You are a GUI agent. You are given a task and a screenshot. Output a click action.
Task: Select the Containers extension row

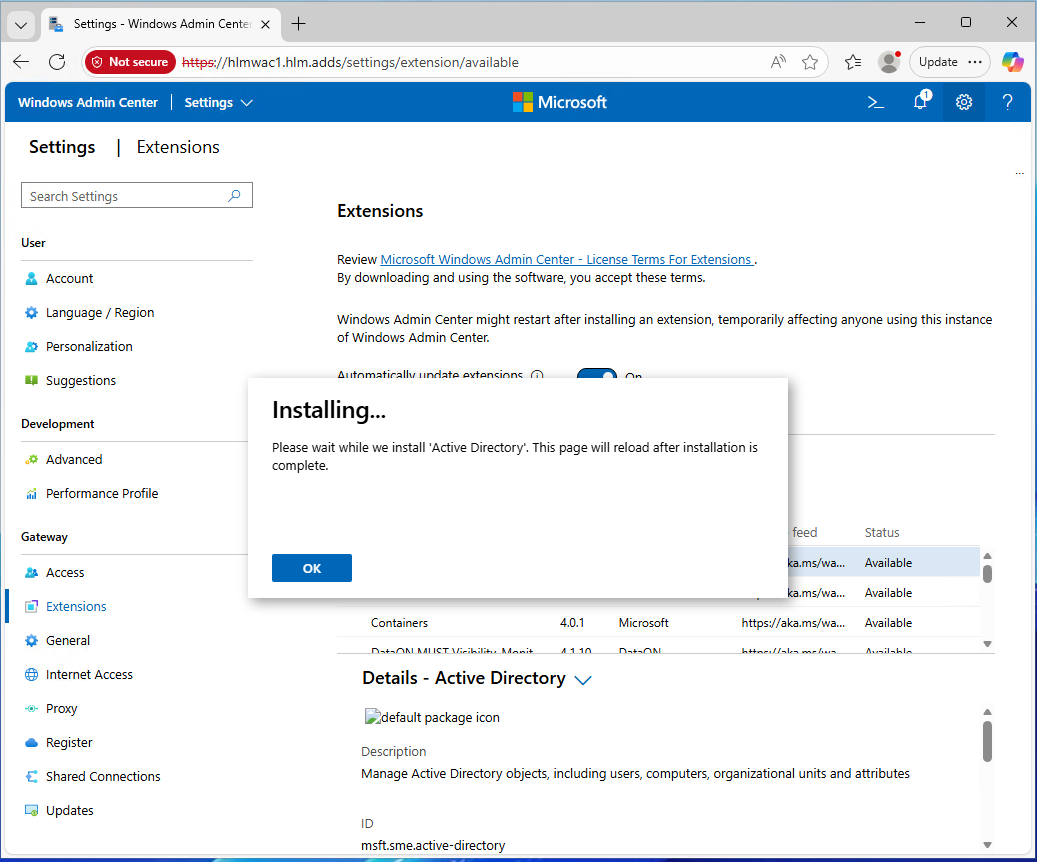(x=400, y=623)
